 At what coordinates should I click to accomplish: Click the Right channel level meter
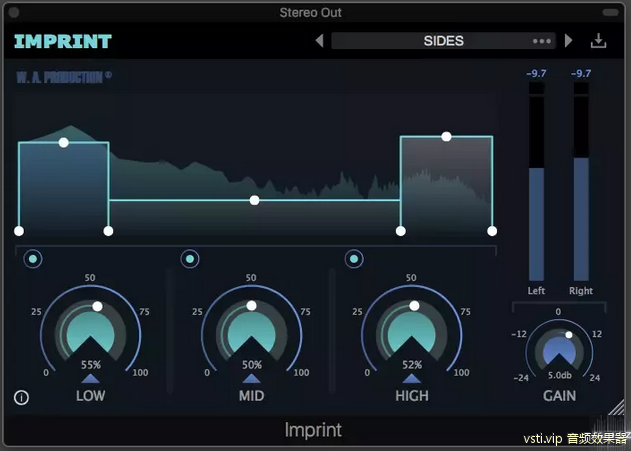pos(581,182)
